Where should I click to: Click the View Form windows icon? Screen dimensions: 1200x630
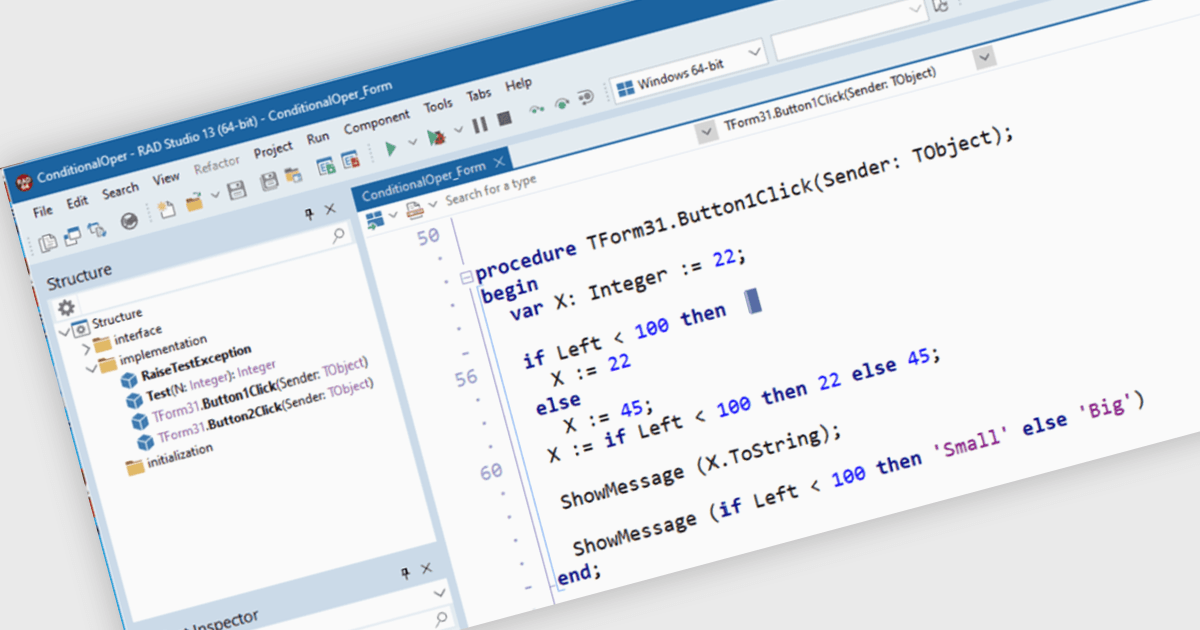(72, 236)
